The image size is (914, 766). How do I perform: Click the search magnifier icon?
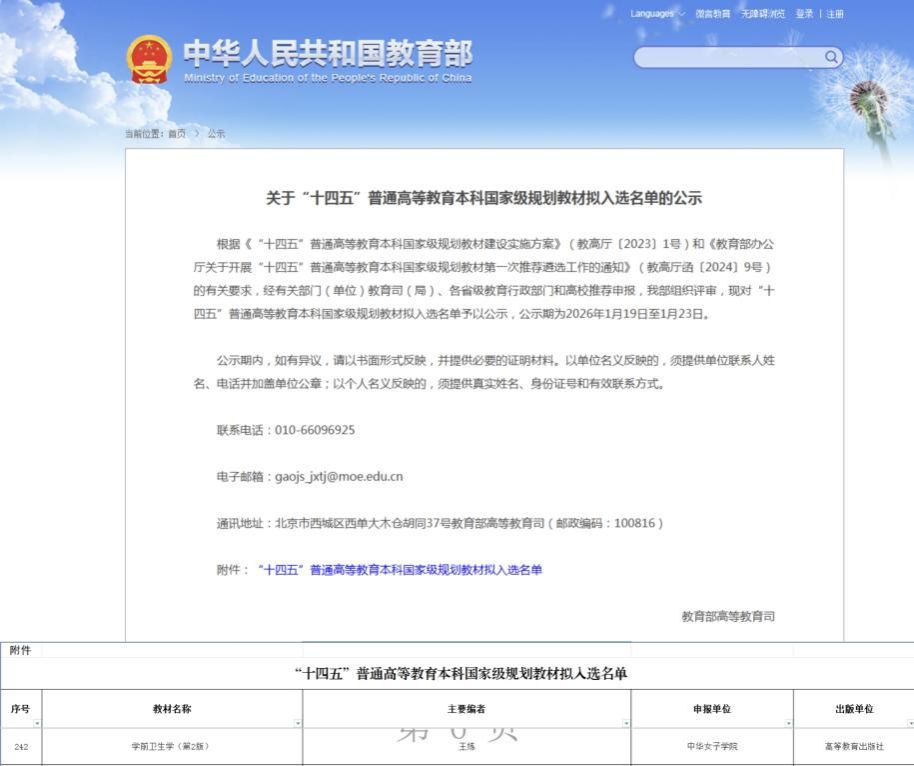click(831, 57)
